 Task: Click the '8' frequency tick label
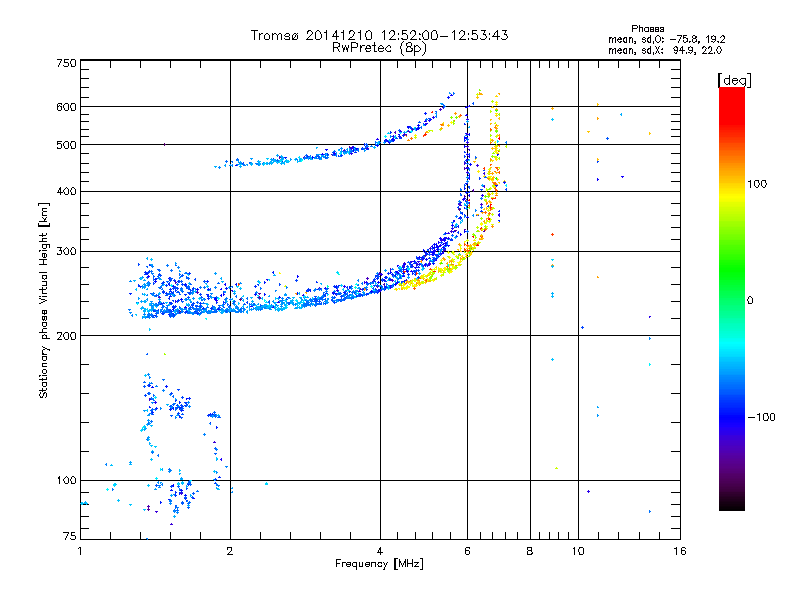coord(530,551)
